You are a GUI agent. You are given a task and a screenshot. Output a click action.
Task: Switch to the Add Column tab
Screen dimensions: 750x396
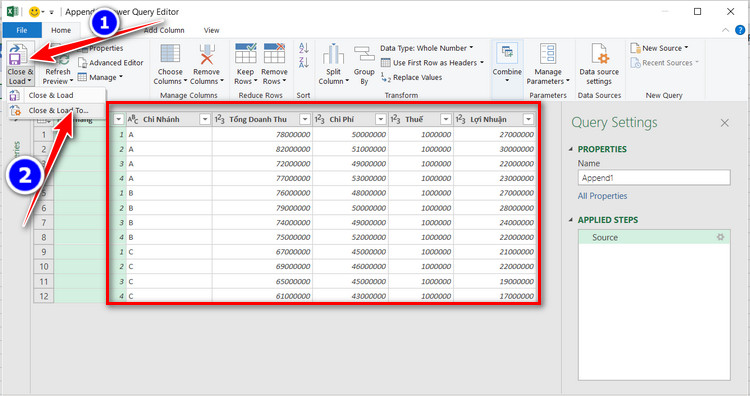click(x=164, y=30)
